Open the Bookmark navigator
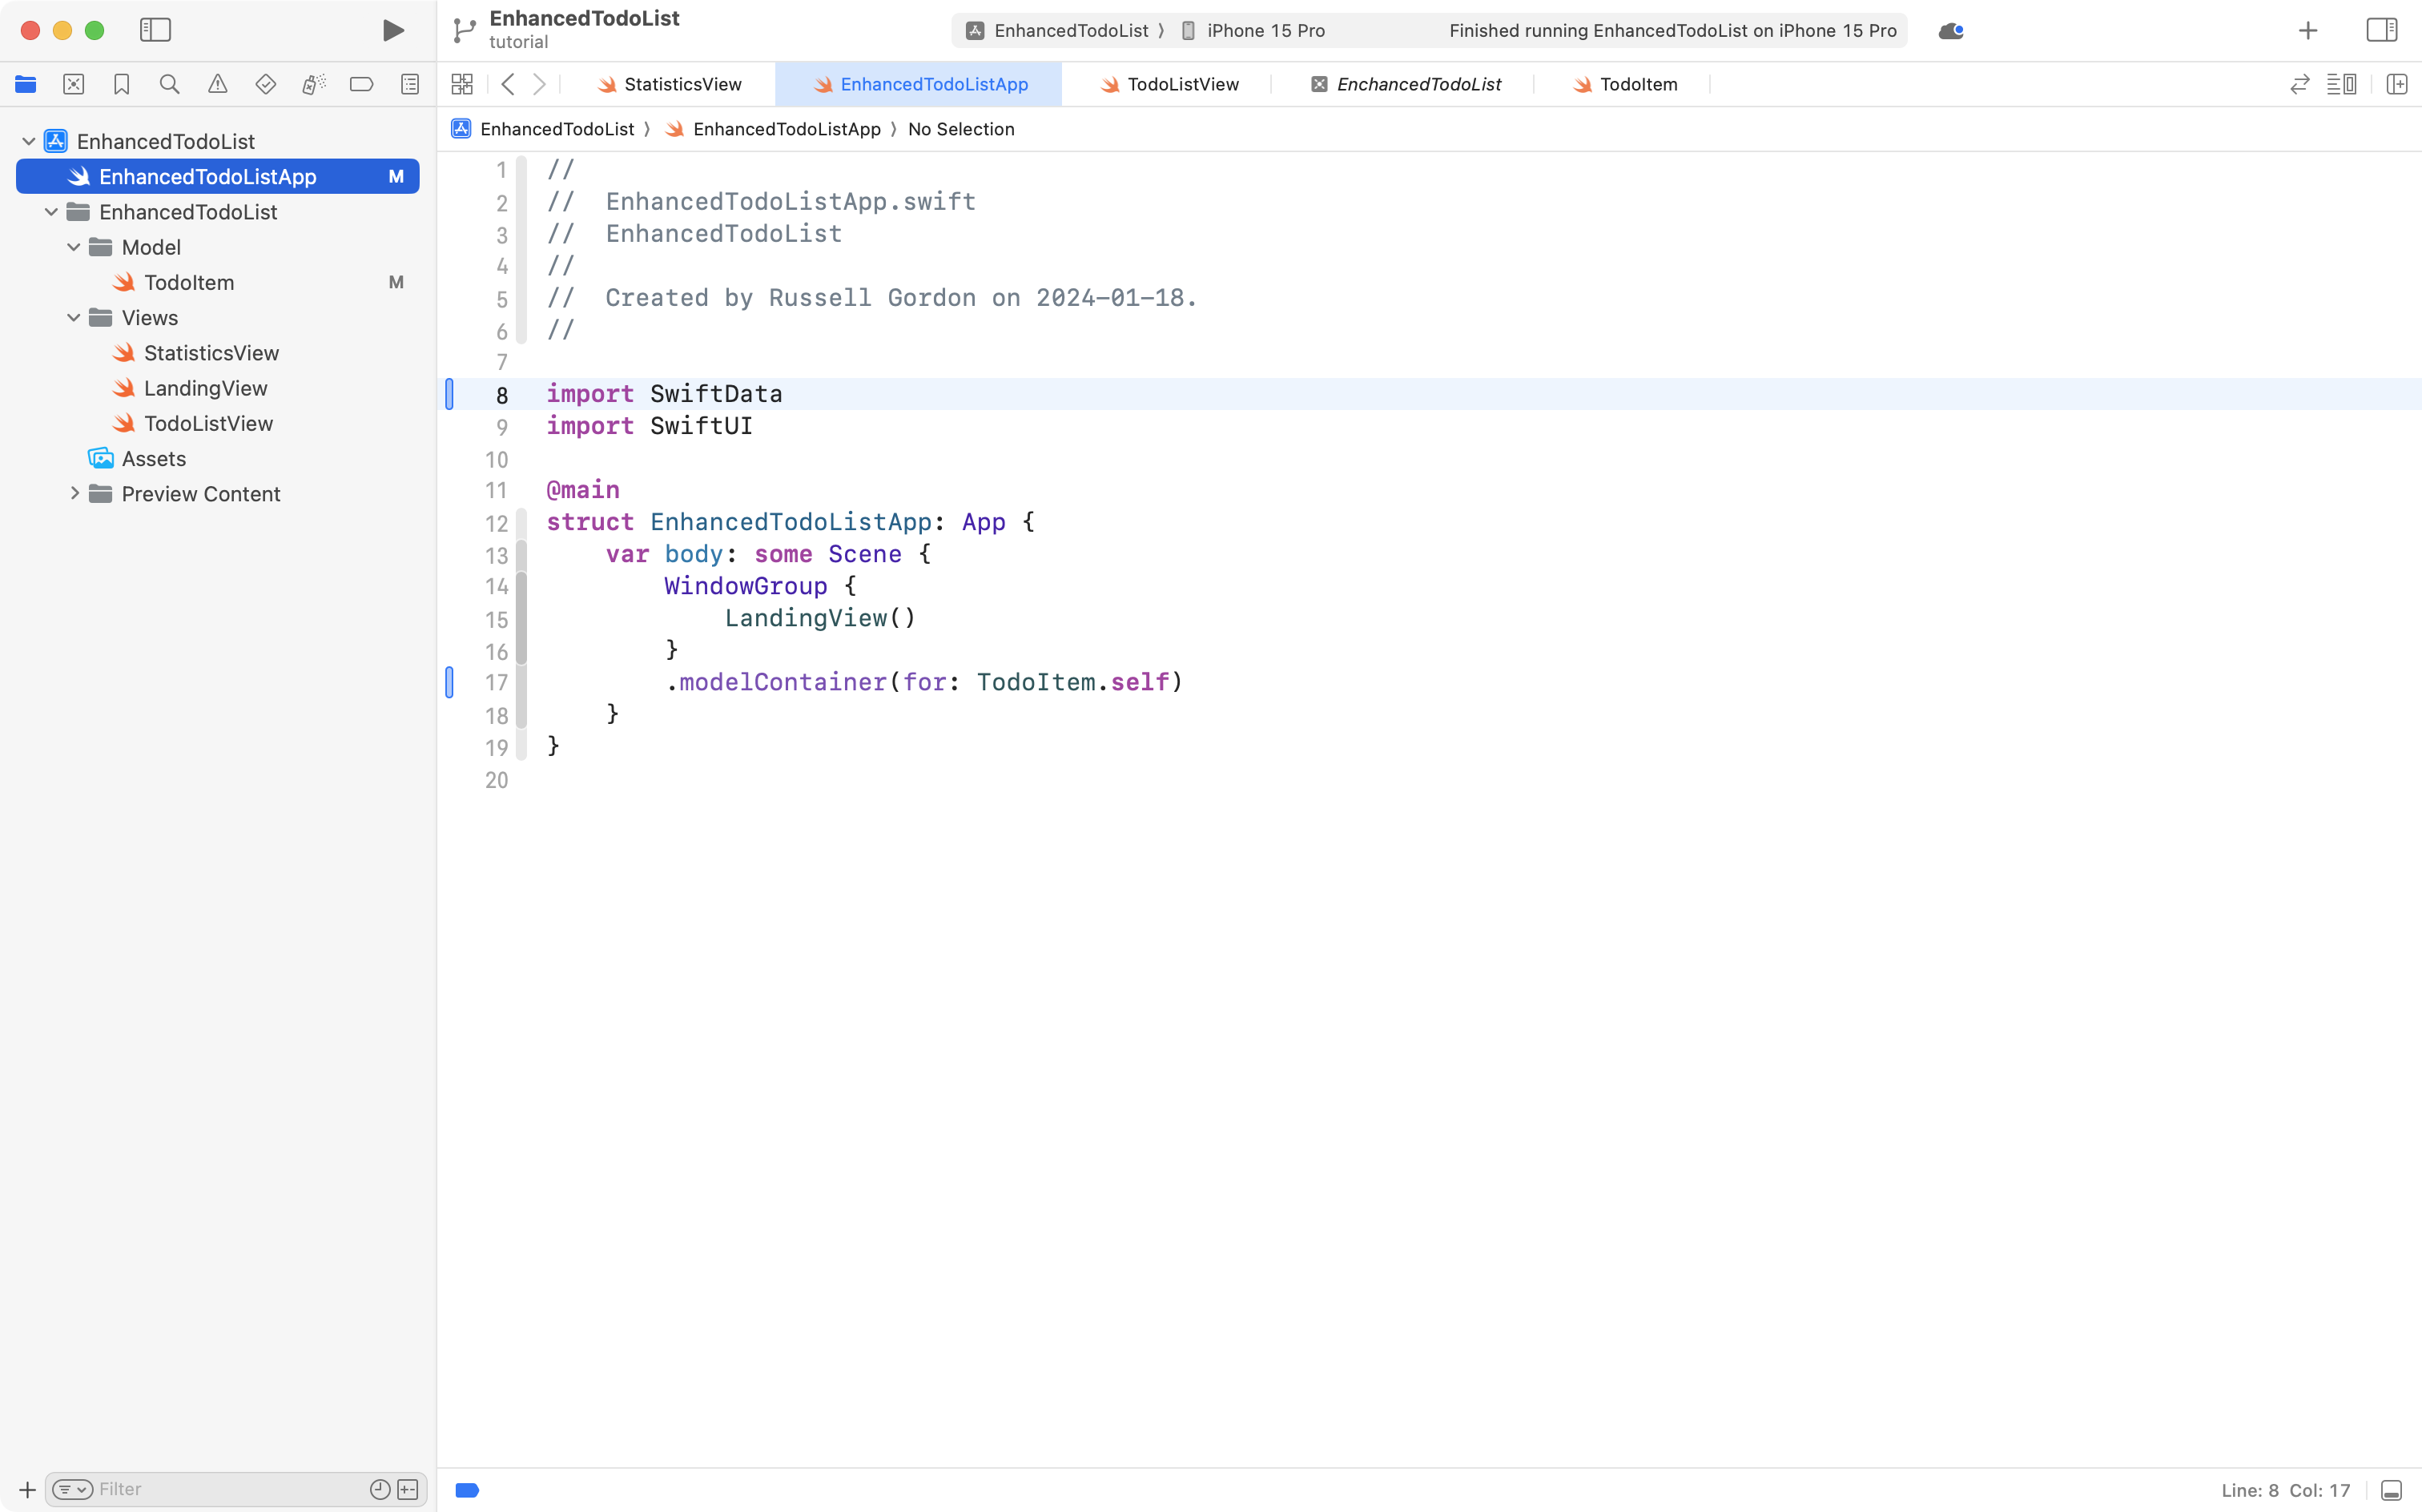The width and height of the screenshot is (2422, 1512). pos(121,84)
